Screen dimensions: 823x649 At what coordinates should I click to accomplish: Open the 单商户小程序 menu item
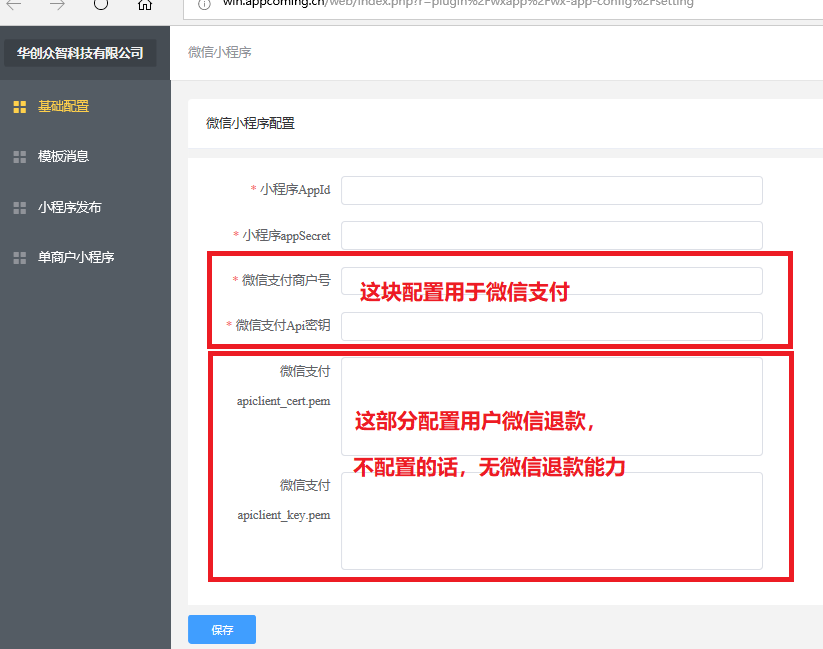76,257
